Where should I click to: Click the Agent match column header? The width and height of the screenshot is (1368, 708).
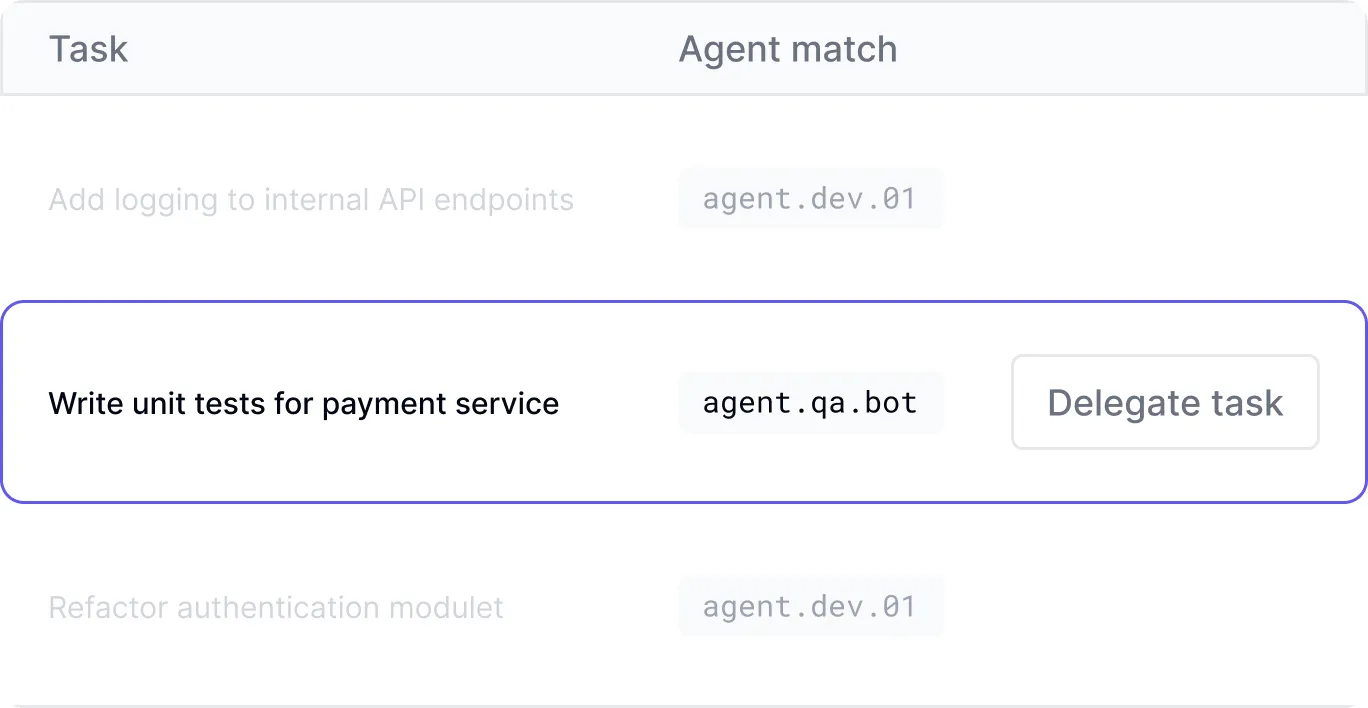pyautogui.click(x=787, y=49)
